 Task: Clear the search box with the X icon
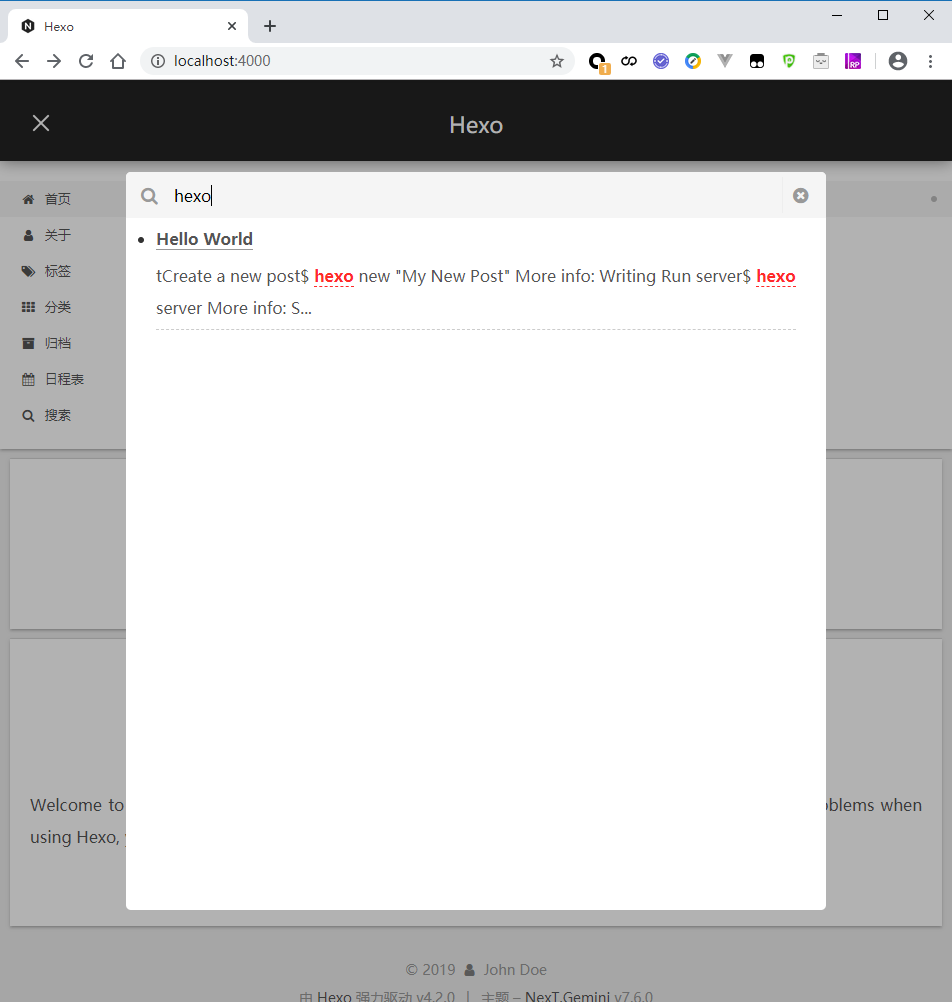[800, 195]
